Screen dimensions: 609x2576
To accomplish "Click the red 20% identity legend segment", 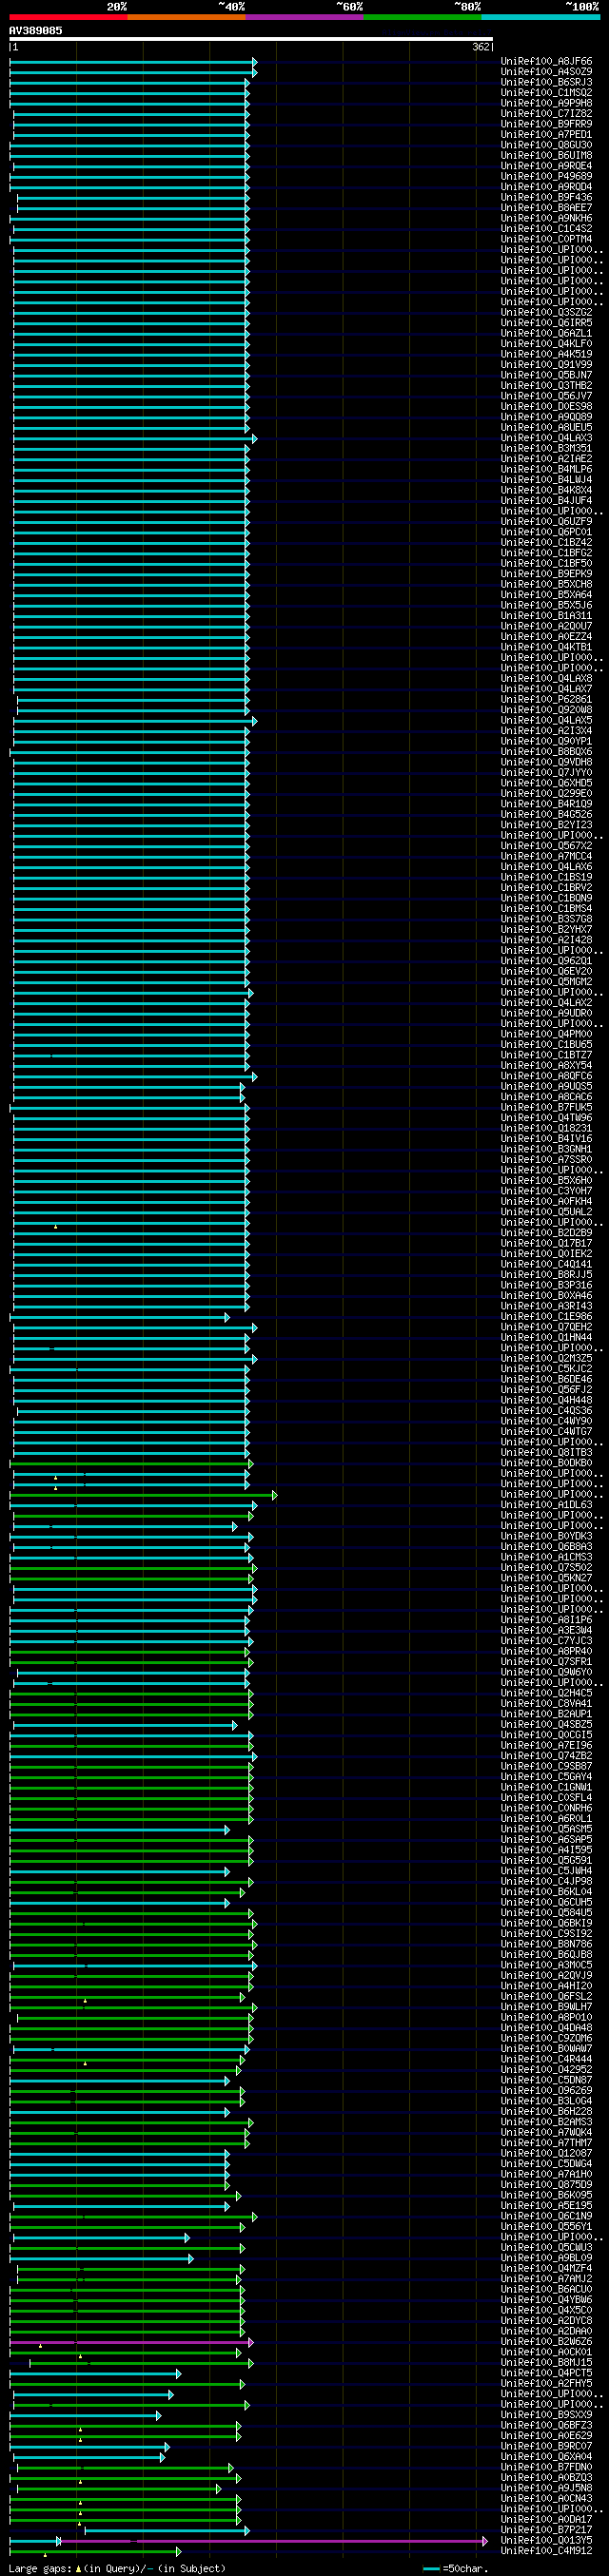I will coord(68,17).
